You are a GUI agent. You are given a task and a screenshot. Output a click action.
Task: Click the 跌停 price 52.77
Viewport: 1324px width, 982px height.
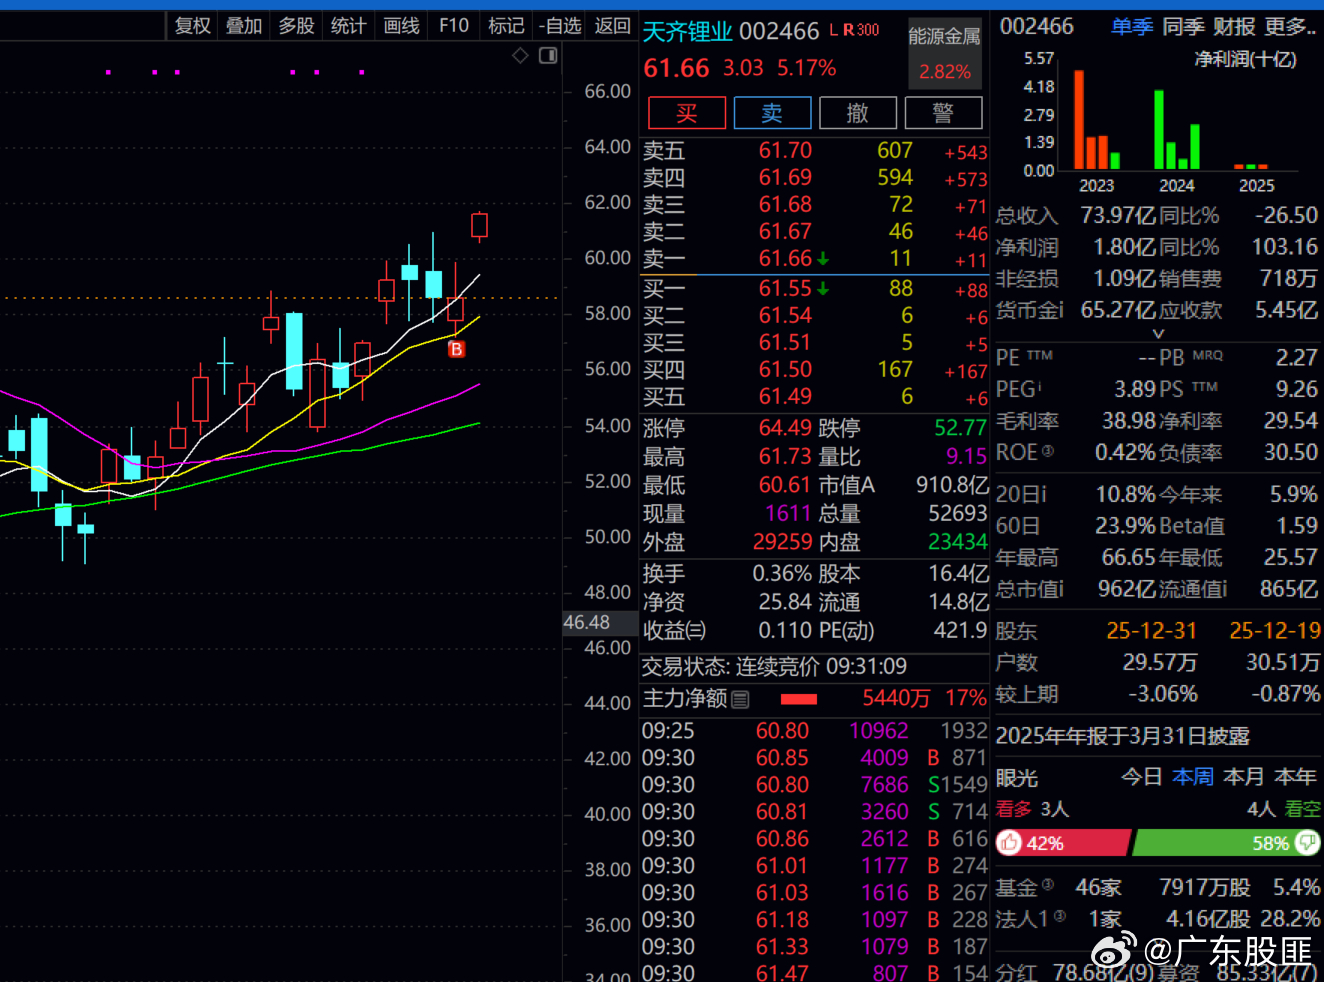pos(960,428)
